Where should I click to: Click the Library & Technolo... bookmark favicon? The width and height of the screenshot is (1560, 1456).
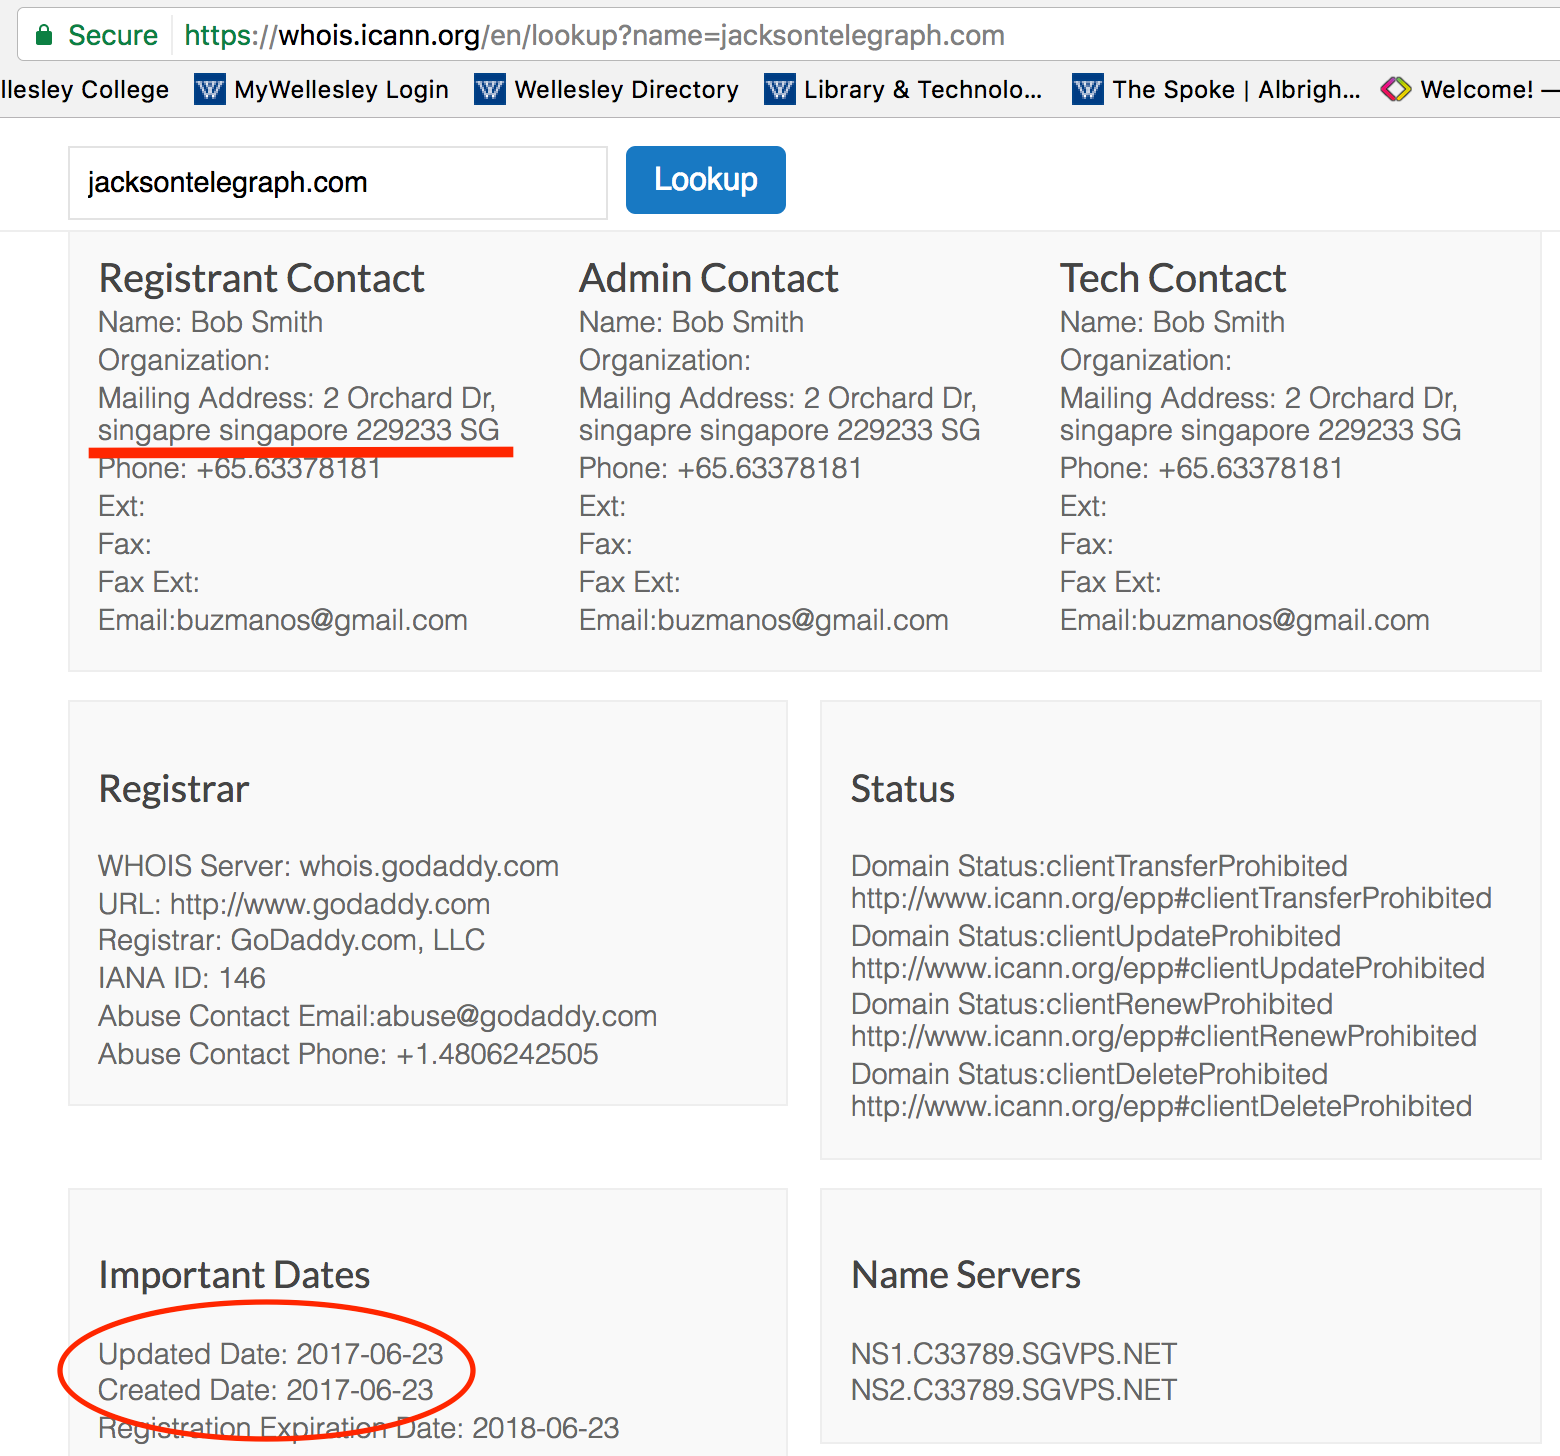tap(779, 89)
